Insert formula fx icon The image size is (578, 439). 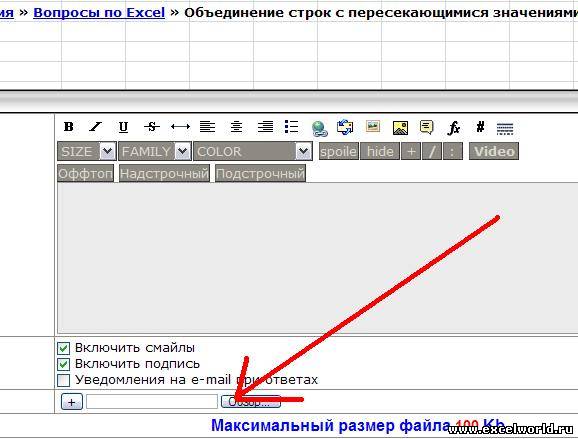[x=453, y=128]
